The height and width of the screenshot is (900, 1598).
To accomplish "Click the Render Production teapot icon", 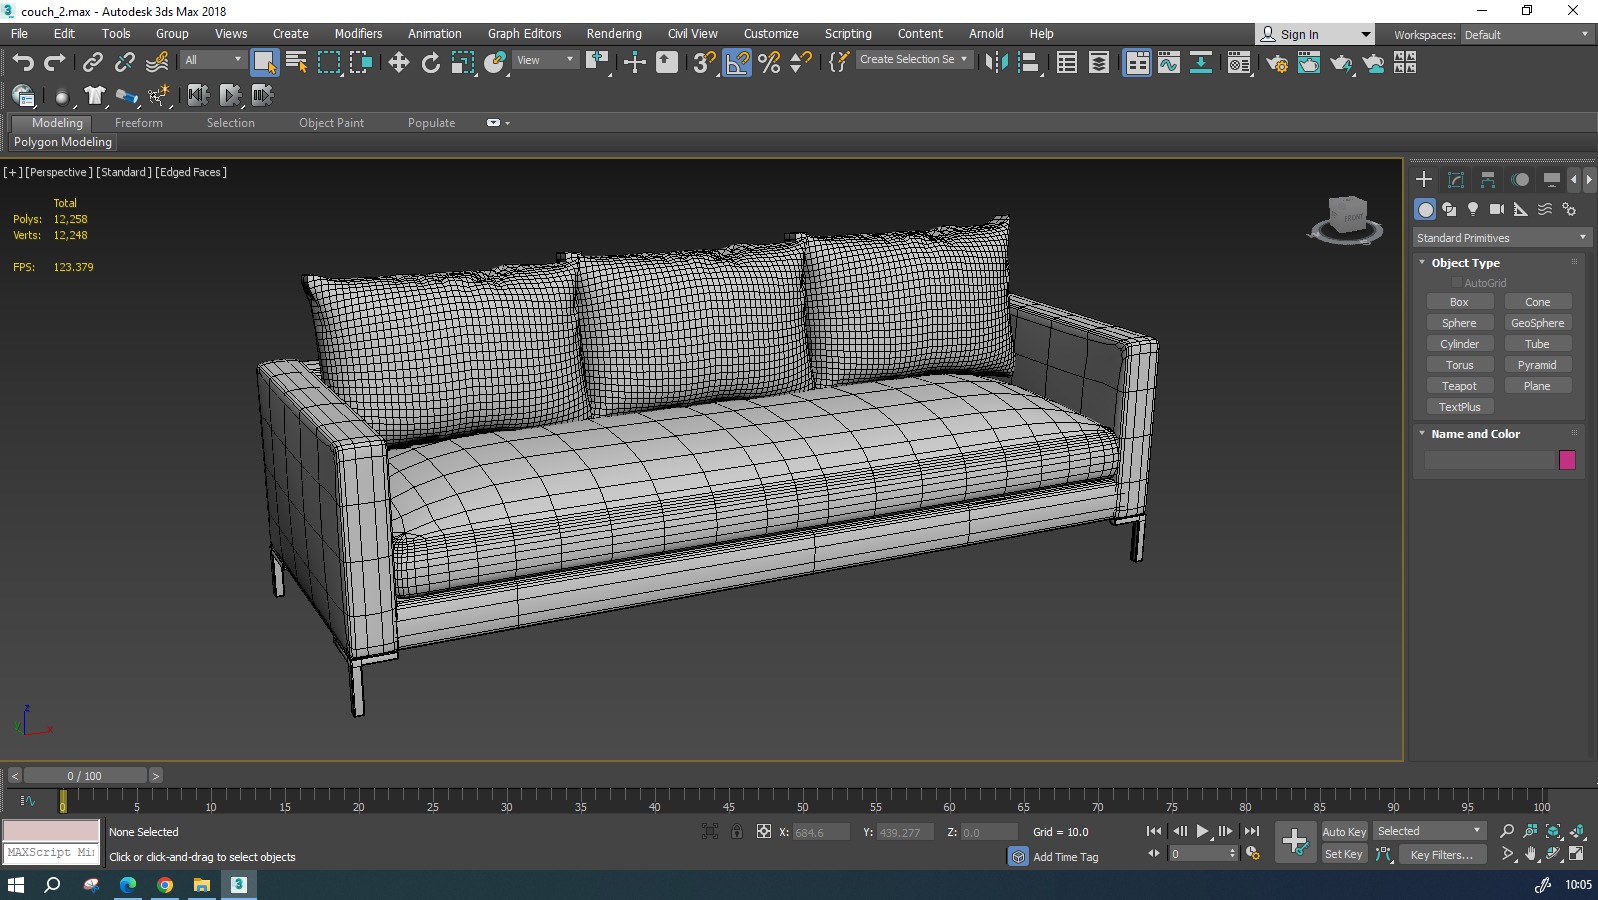I will click(x=1341, y=62).
